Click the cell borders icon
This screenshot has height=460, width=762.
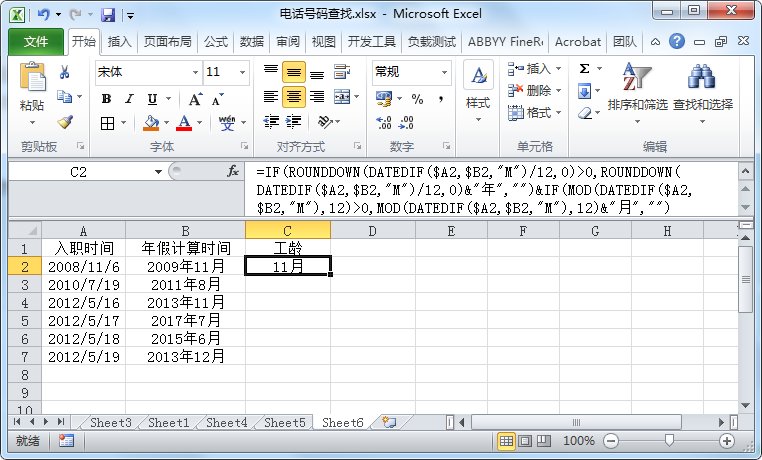[x=107, y=123]
